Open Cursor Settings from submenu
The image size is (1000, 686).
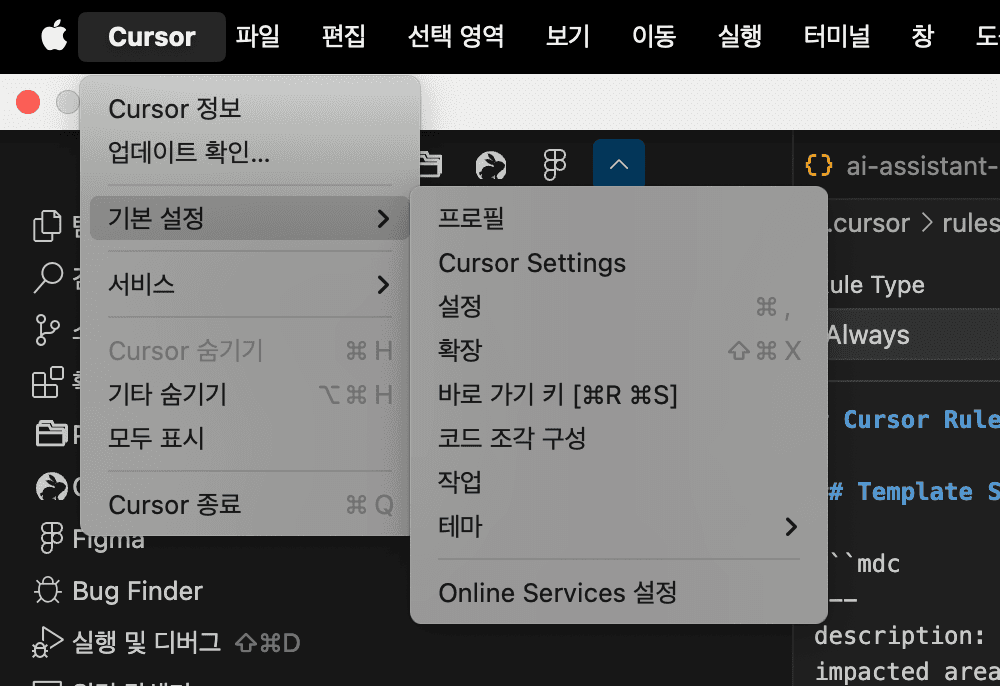pyautogui.click(x=619, y=263)
